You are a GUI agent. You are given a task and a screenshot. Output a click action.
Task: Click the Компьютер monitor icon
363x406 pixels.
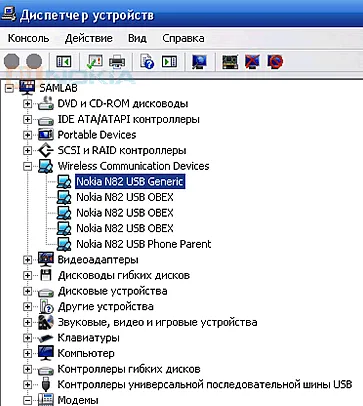point(46,353)
